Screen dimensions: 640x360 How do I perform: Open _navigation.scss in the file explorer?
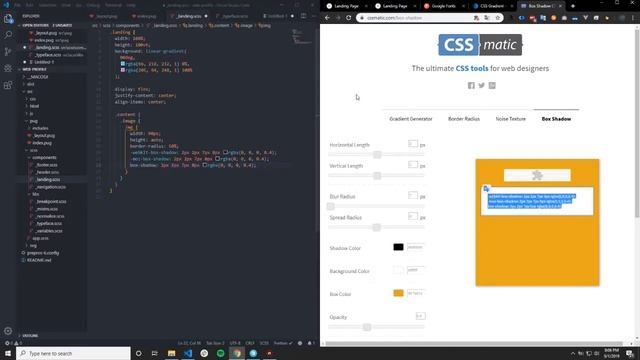pyautogui.click(x=50, y=187)
